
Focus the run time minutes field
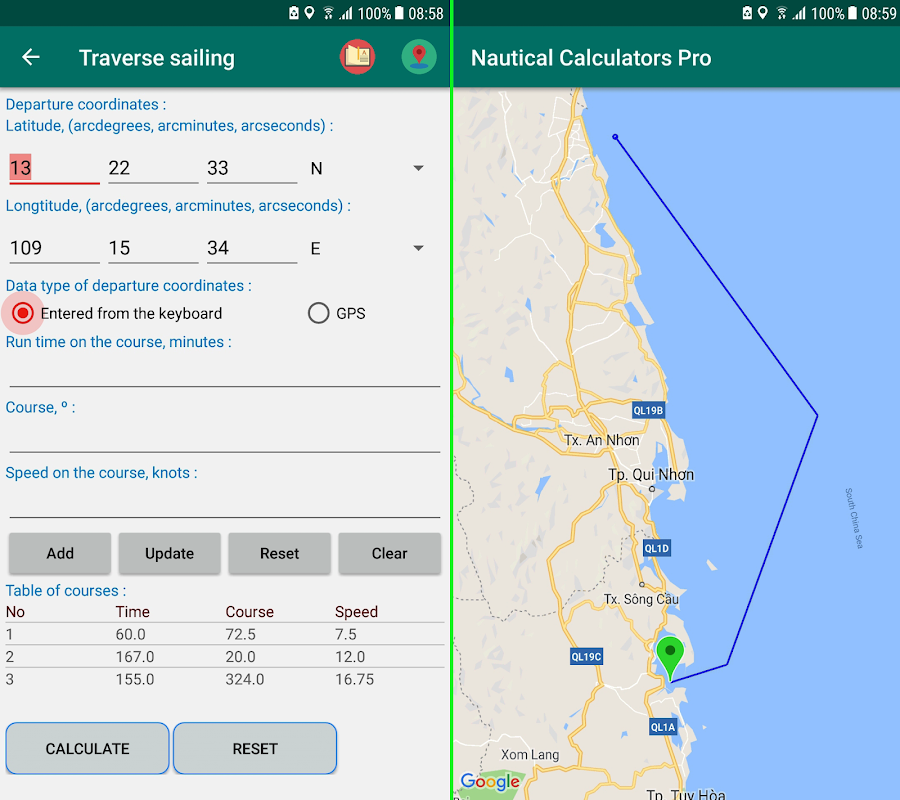224,372
